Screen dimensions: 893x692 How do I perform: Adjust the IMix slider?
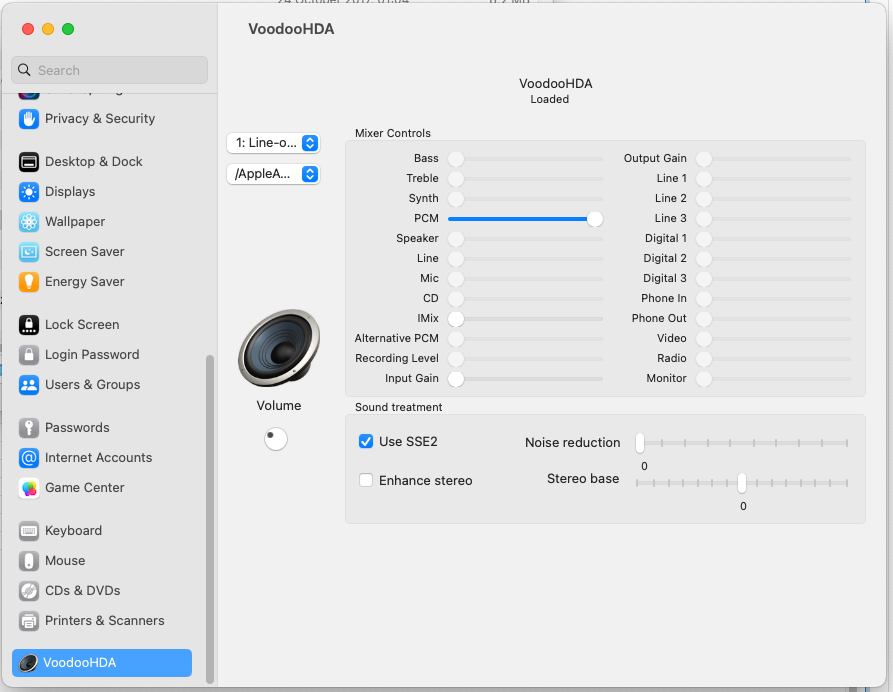pyautogui.click(x=525, y=319)
